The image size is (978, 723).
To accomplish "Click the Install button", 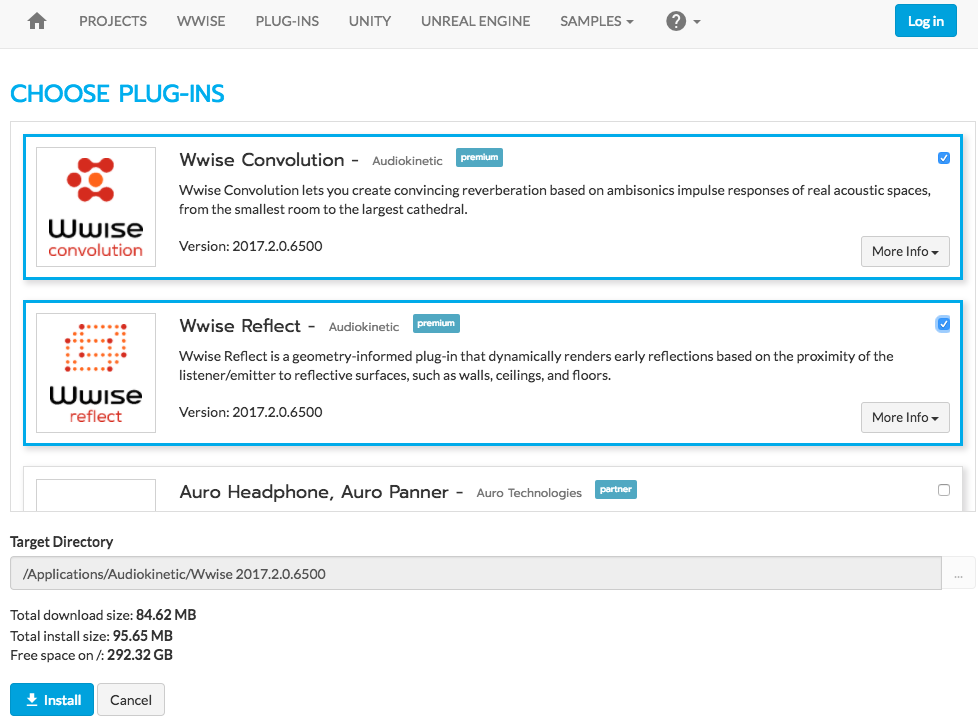I will point(52,699).
